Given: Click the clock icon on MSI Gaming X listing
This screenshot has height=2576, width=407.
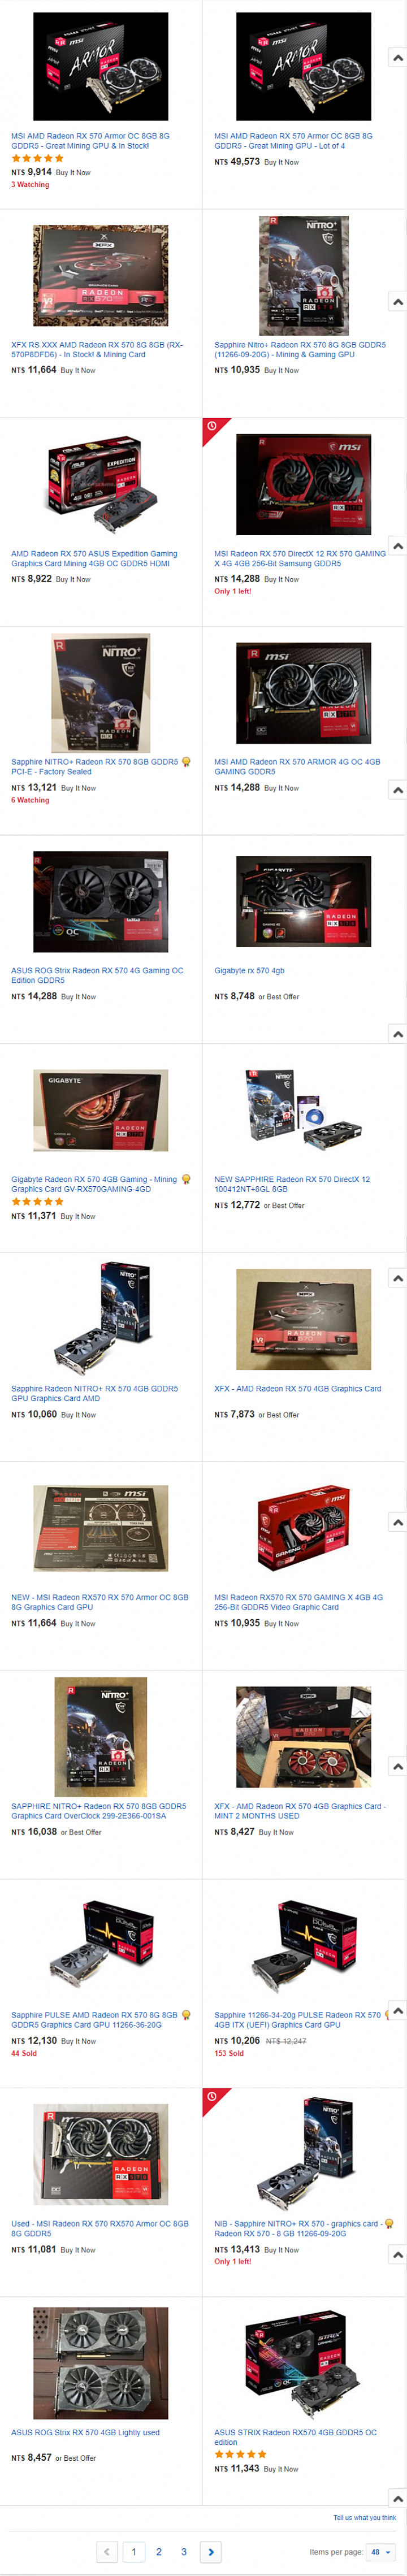Looking at the screenshot, I should click(211, 426).
